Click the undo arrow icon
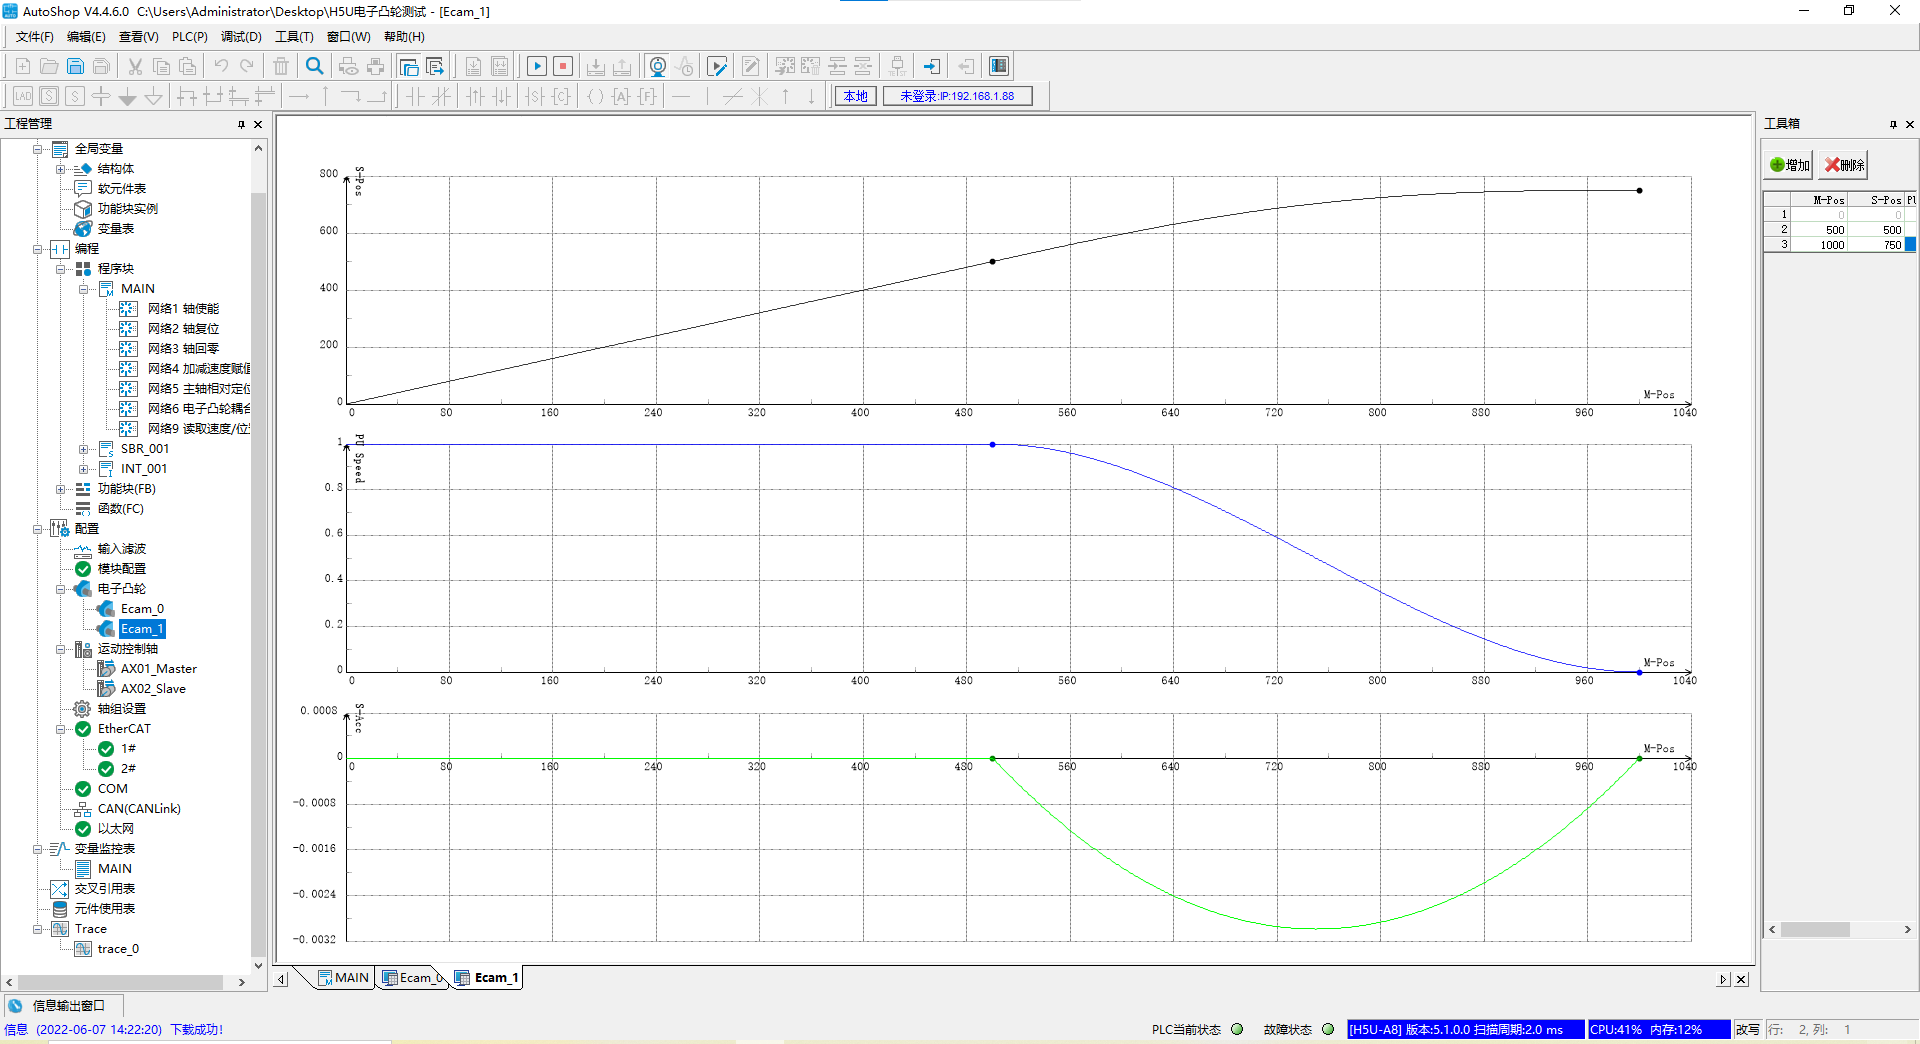The height and width of the screenshot is (1044, 1920). pyautogui.click(x=221, y=66)
